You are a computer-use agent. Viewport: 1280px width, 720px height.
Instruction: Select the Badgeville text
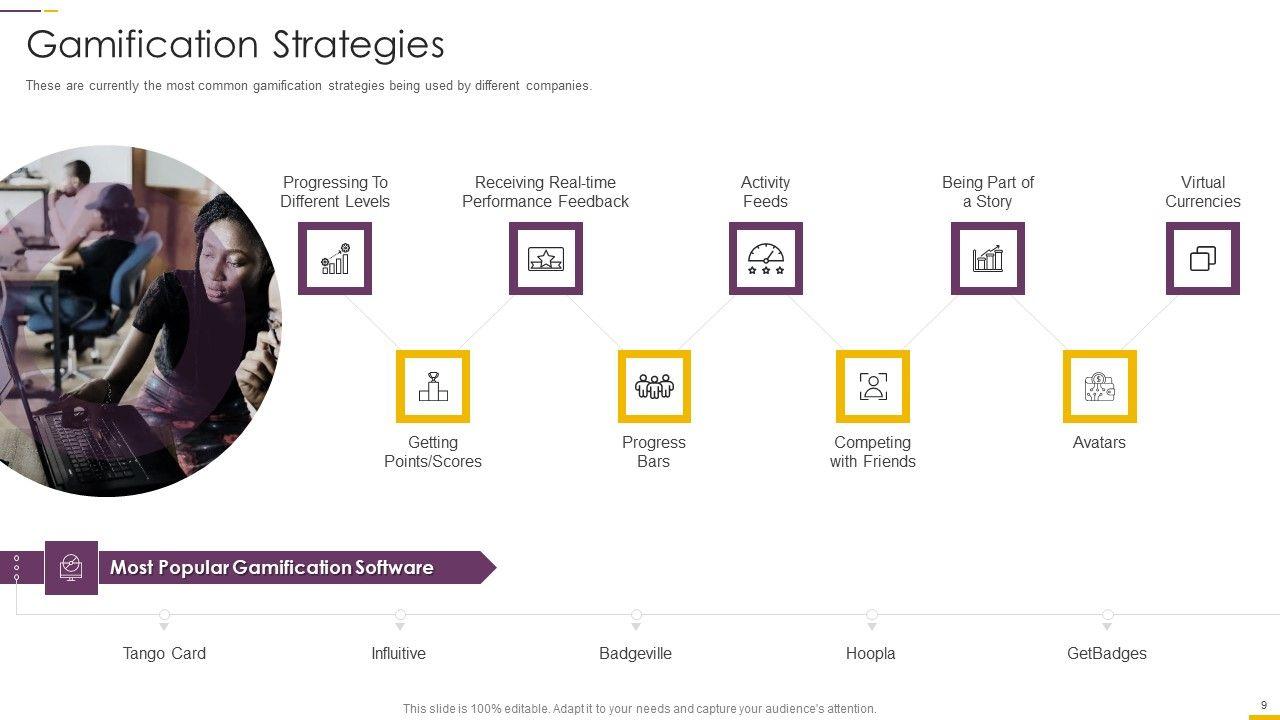point(635,653)
